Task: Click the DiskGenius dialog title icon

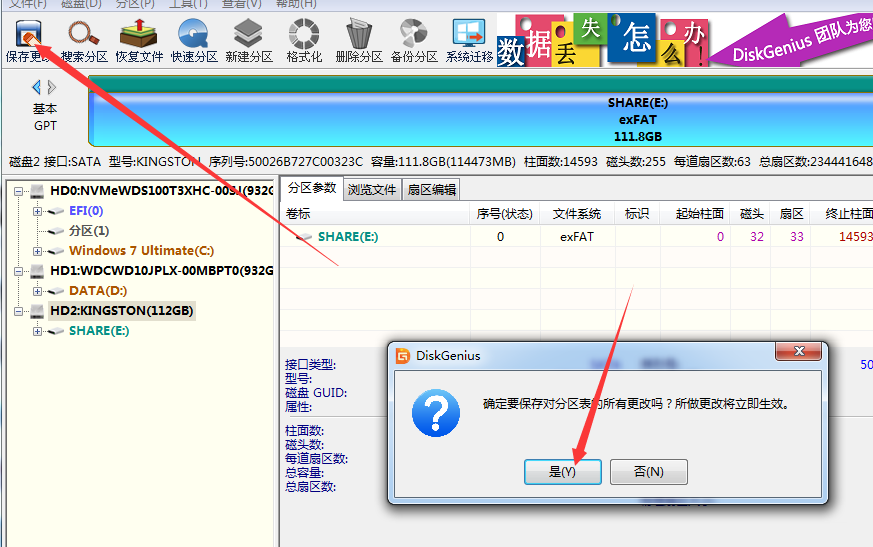Action: pyautogui.click(x=403, y=356)
